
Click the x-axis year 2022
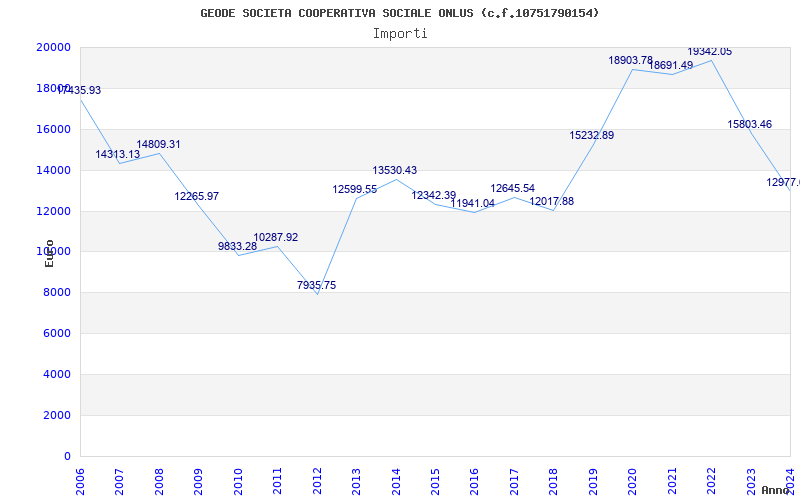(x=711, y=481)
